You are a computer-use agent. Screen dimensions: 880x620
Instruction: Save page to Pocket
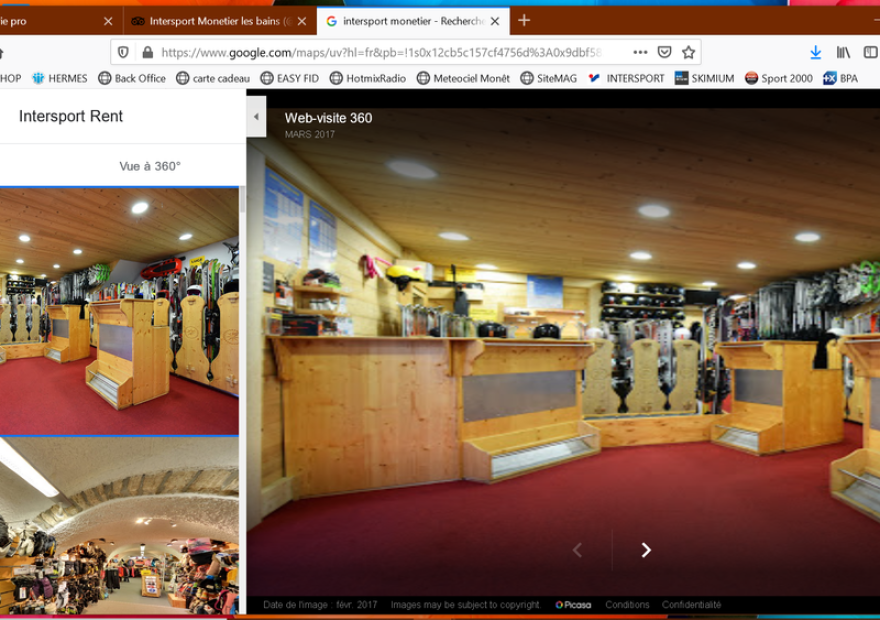click(664, 52)
